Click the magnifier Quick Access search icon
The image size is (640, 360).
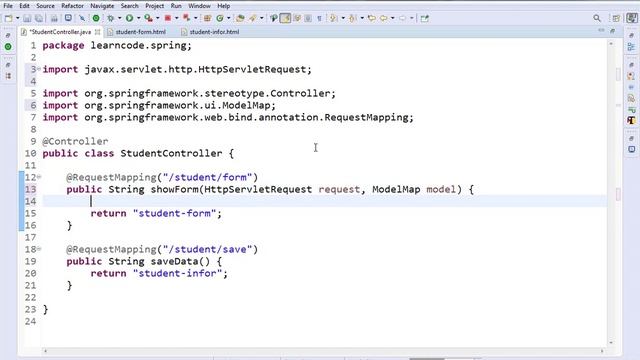pos(597,18)
